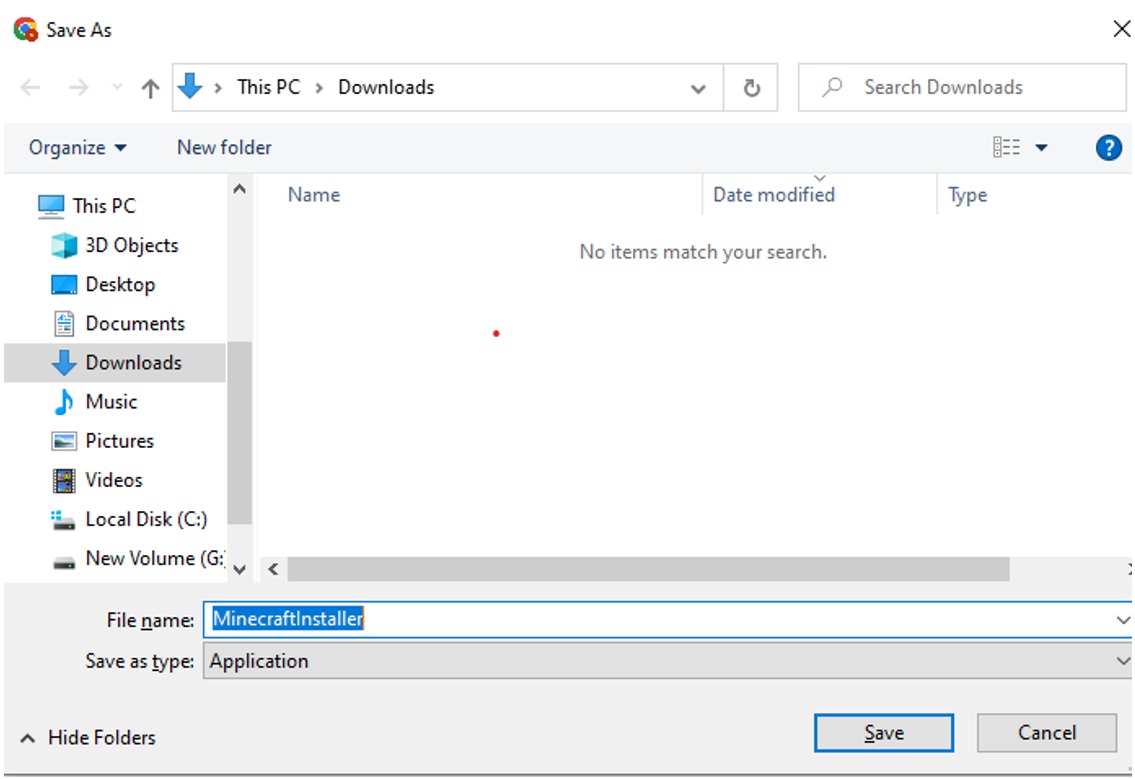This screenshot has width=1135, height=779.
Task: Open the Organize dropdown menu
Action: [75, 147]
